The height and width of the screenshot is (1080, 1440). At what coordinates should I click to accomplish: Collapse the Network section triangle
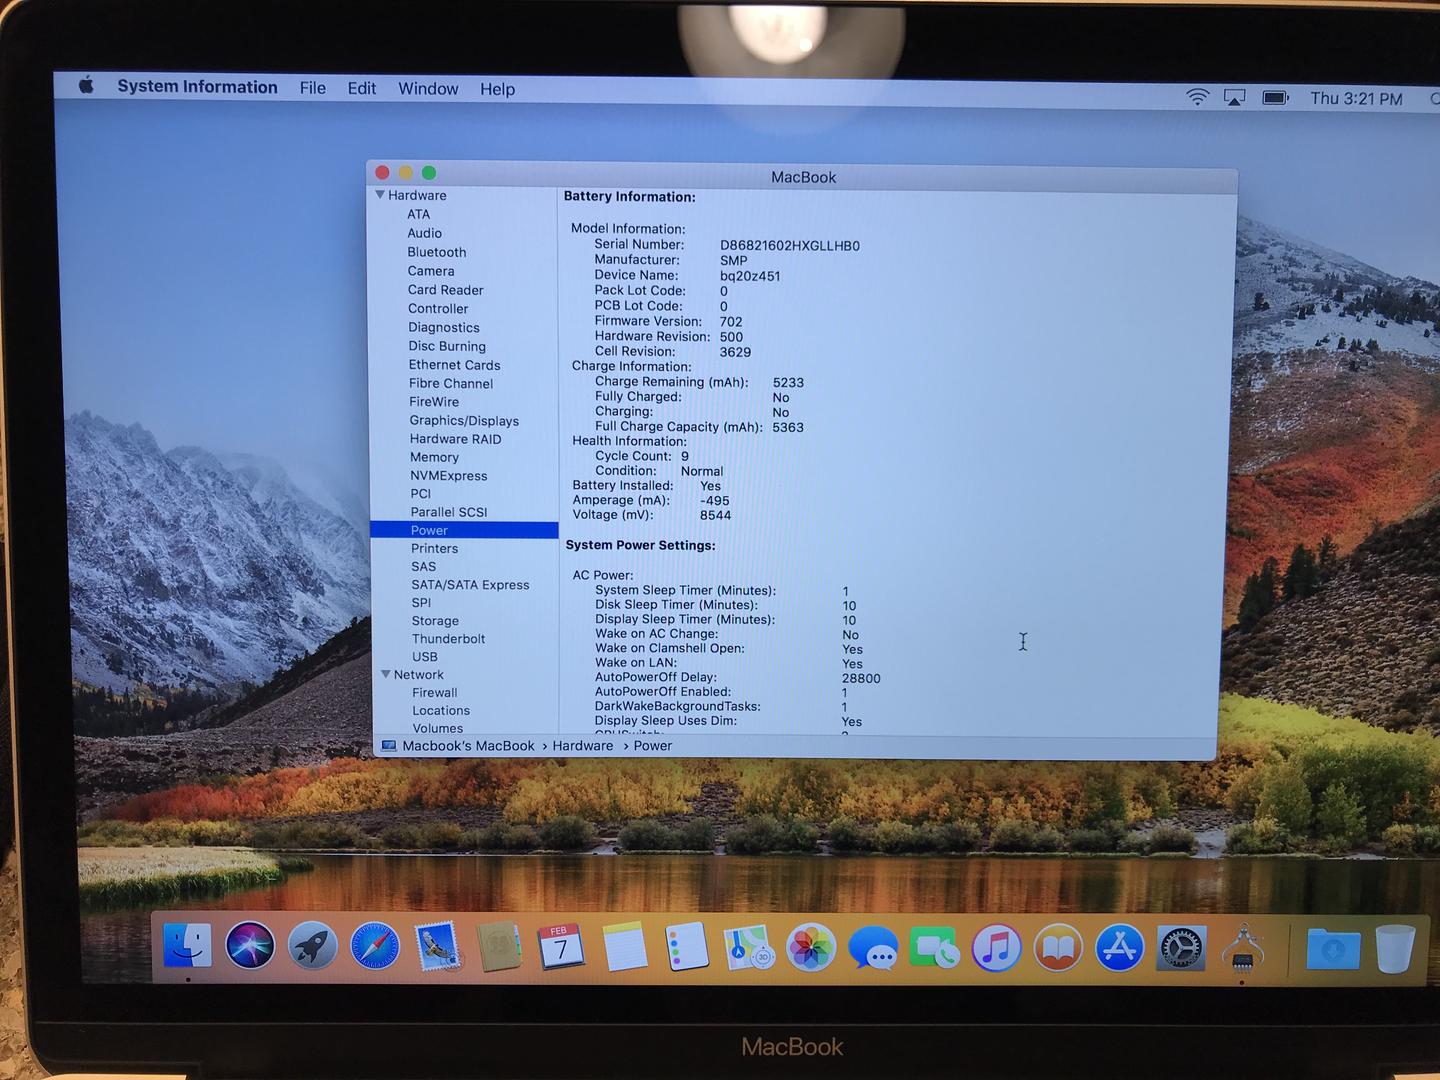coord(386,675)
